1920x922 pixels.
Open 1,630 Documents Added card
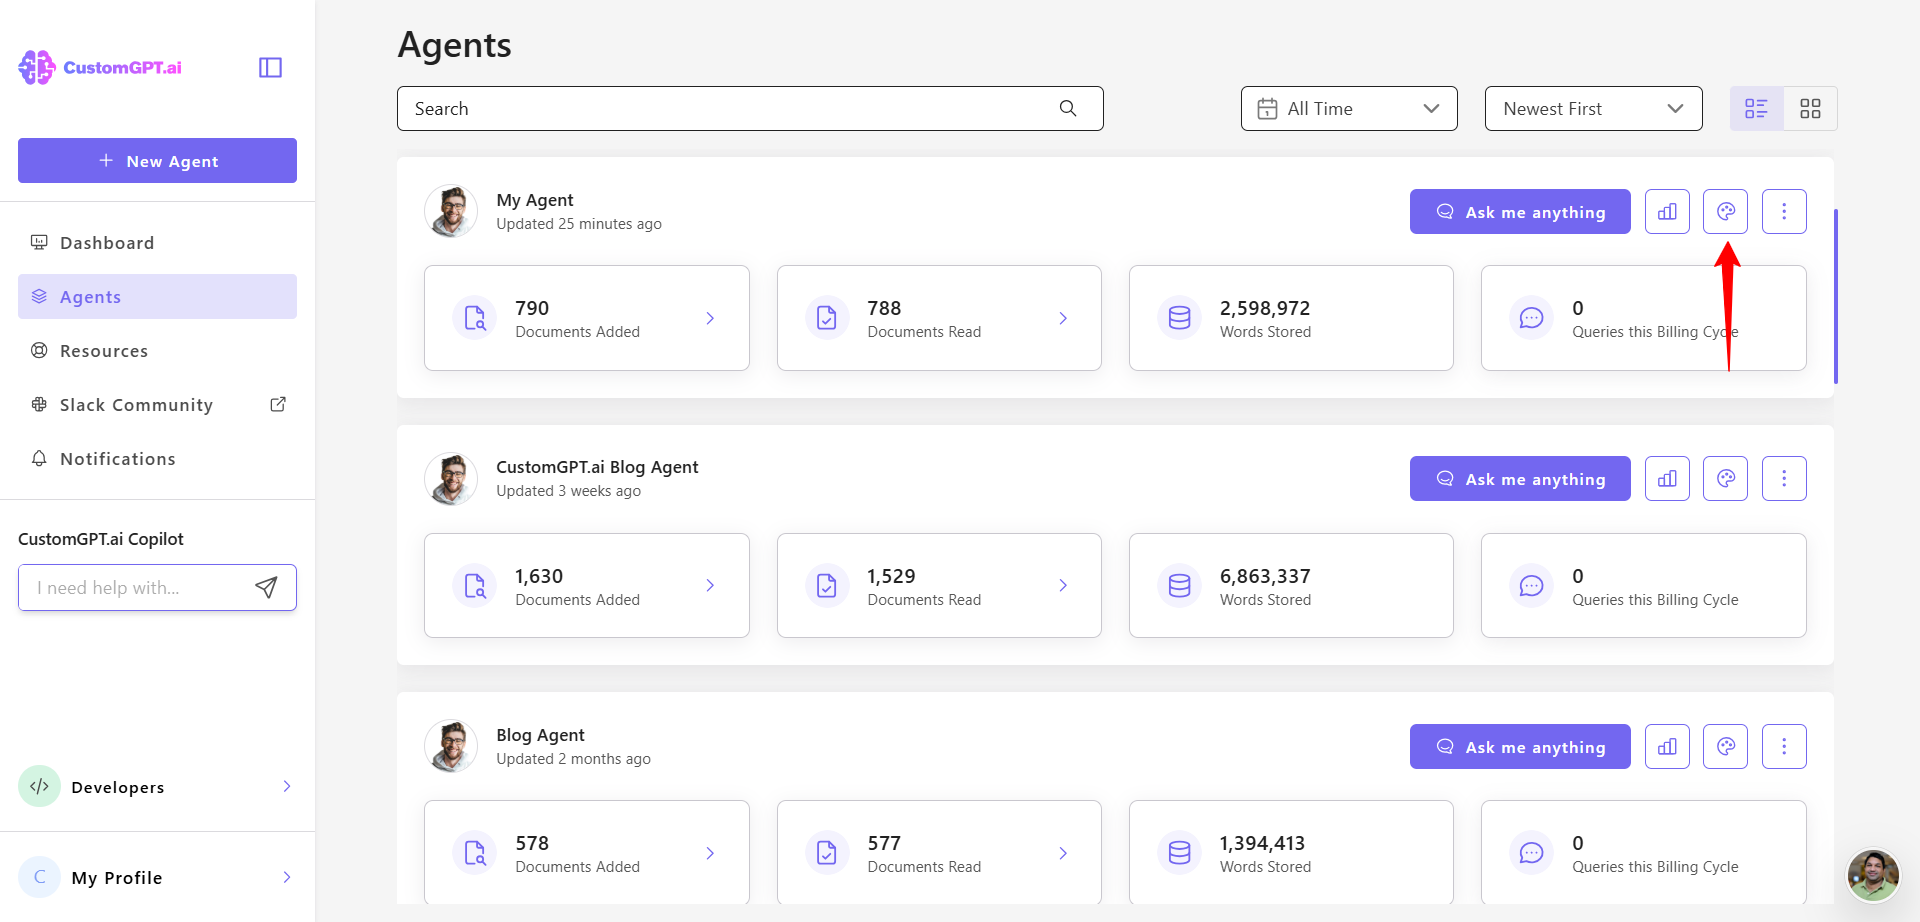coord(587,586)
